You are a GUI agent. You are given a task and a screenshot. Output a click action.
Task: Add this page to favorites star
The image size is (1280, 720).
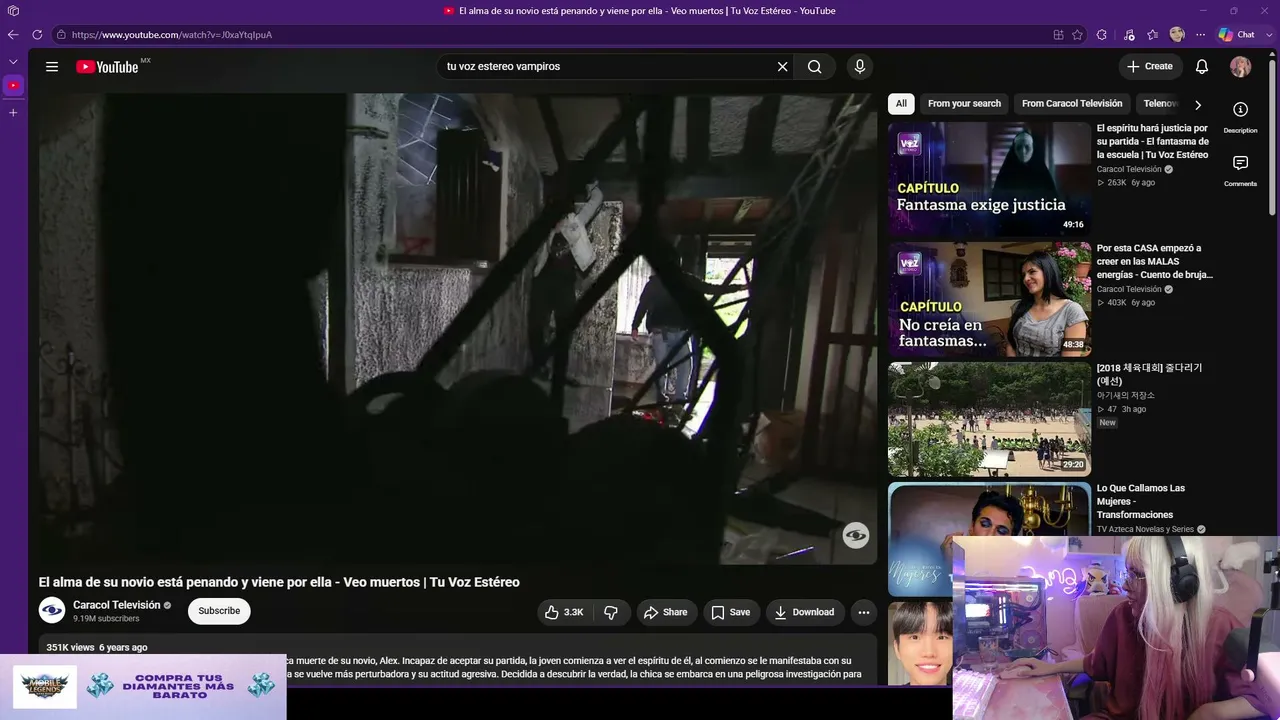(x=1077, y=35)
